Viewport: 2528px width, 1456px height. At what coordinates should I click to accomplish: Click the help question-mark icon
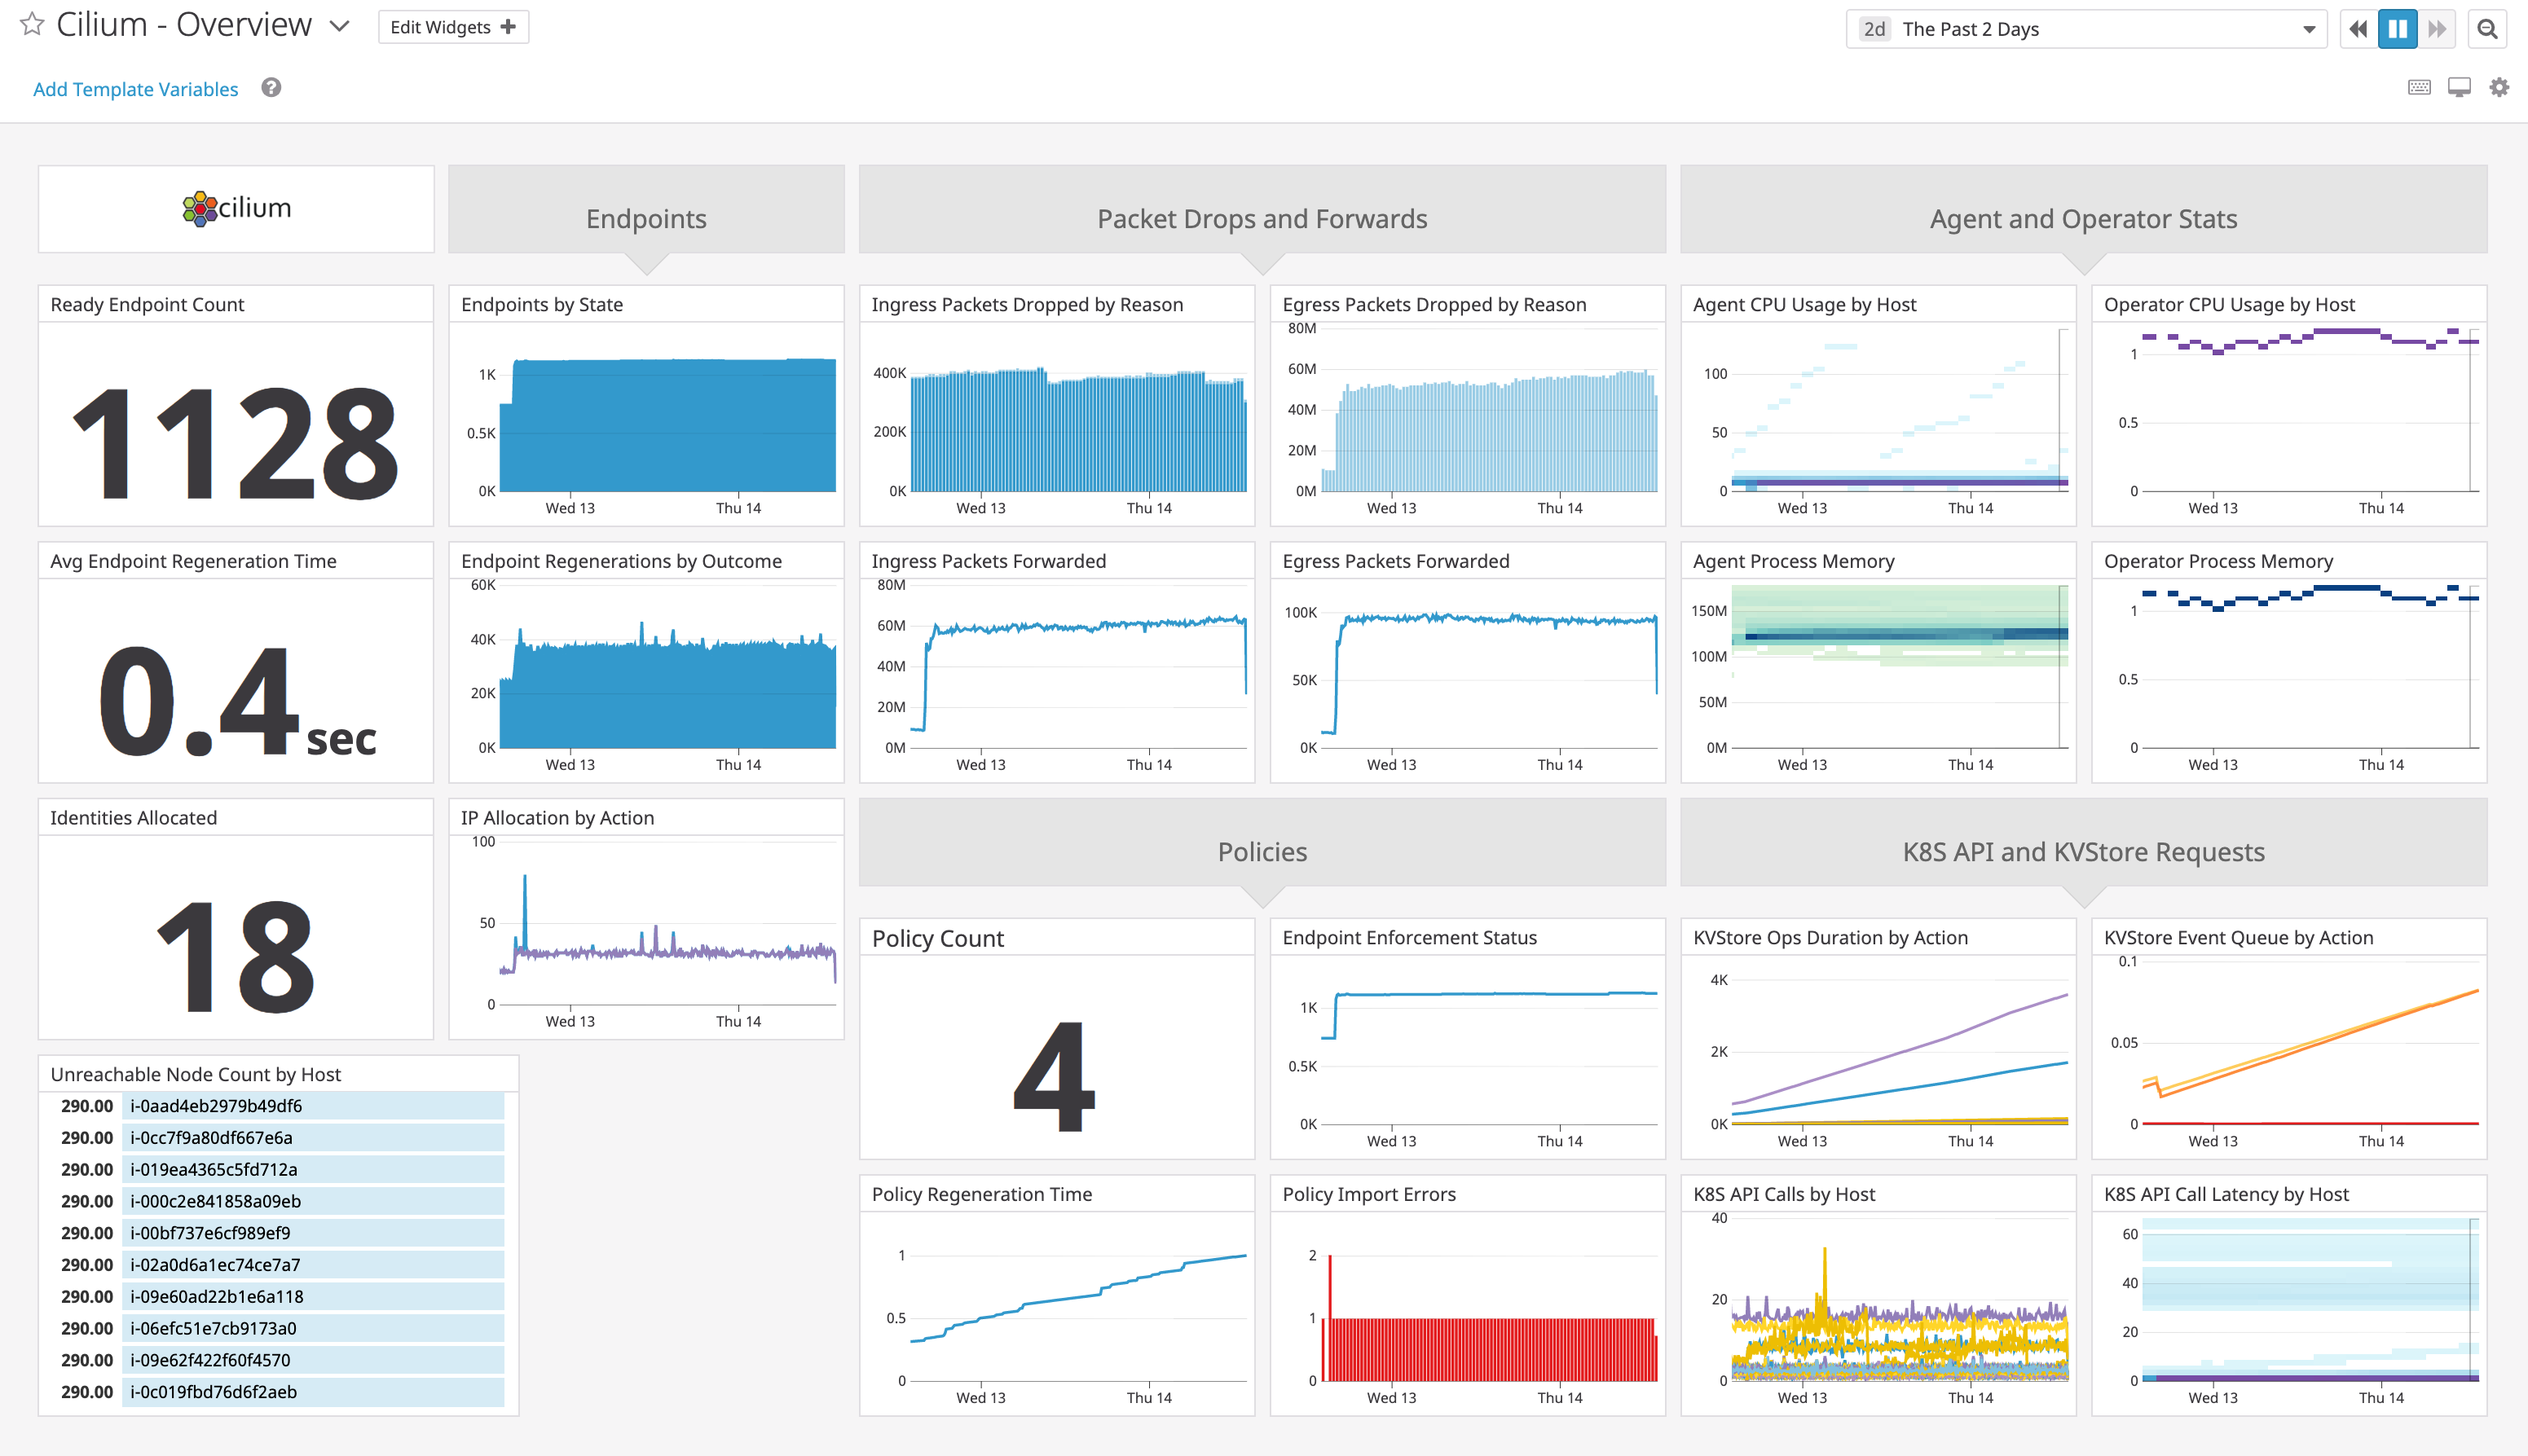tap(270, 88)
